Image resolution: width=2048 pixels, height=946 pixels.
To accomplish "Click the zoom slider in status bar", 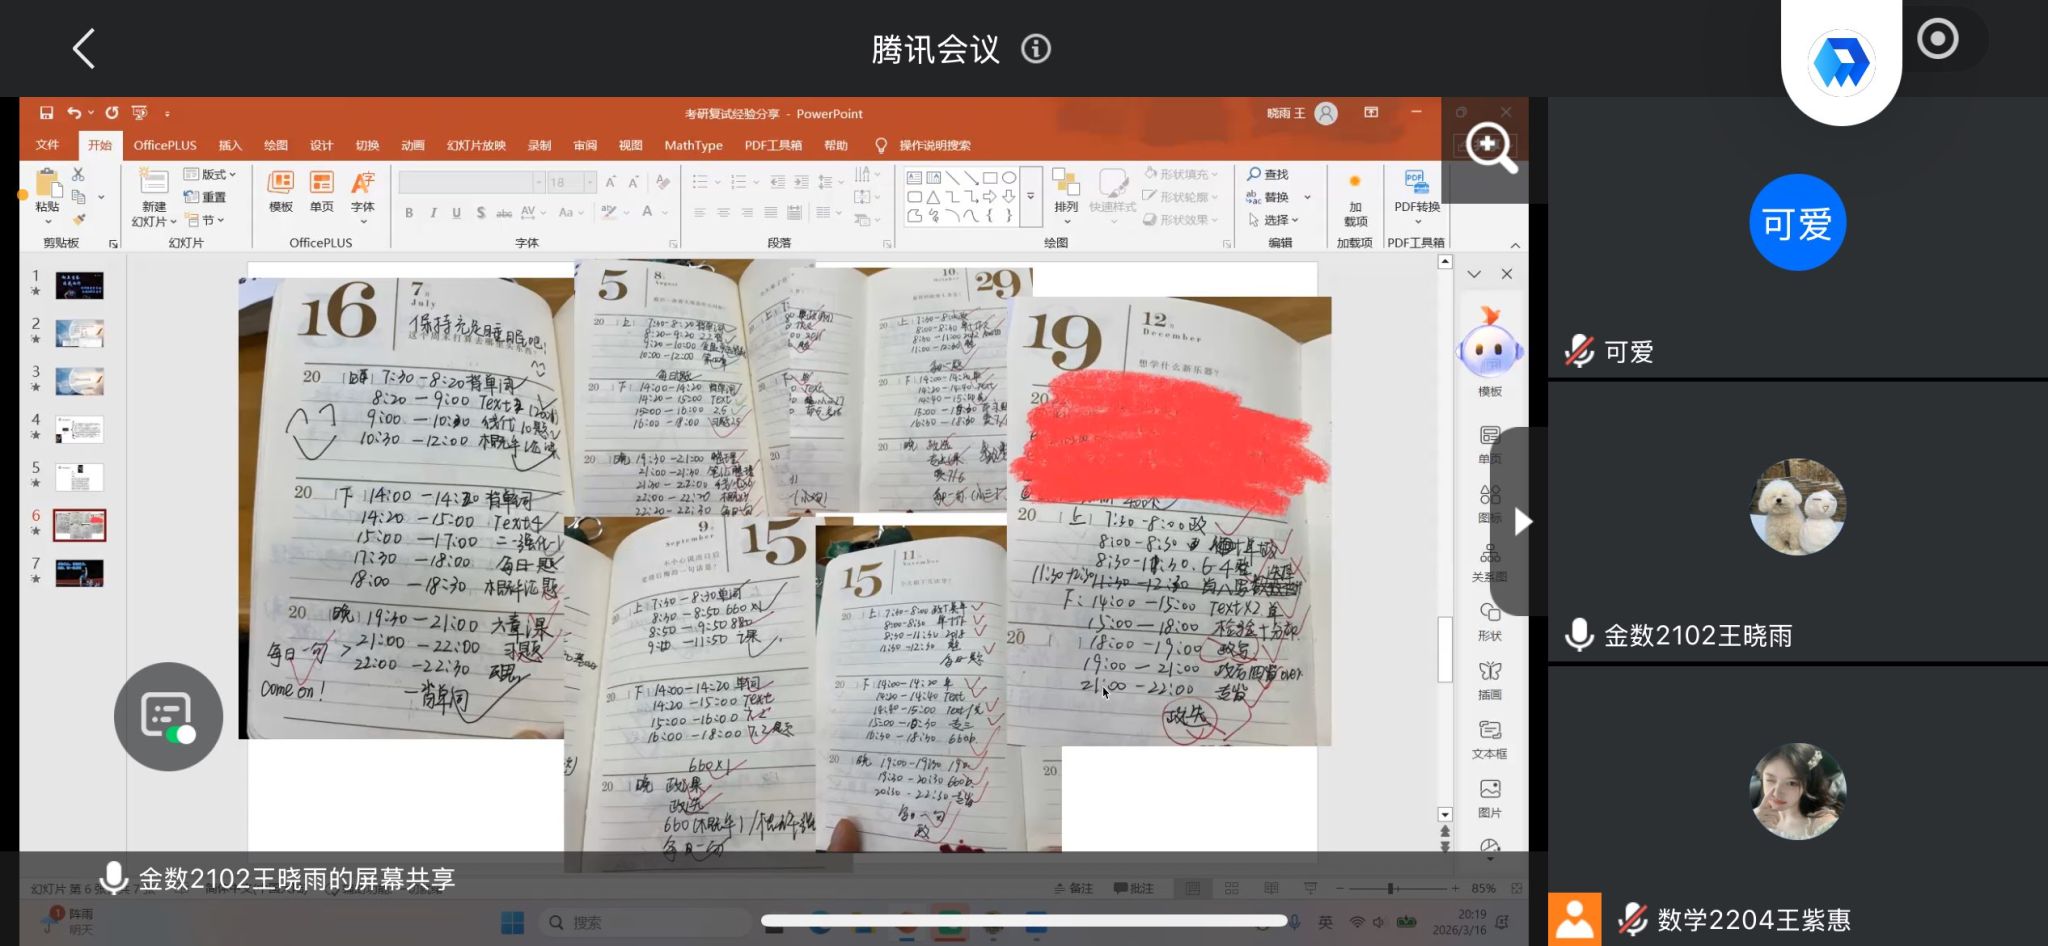I will click(x=1391, y=888).
